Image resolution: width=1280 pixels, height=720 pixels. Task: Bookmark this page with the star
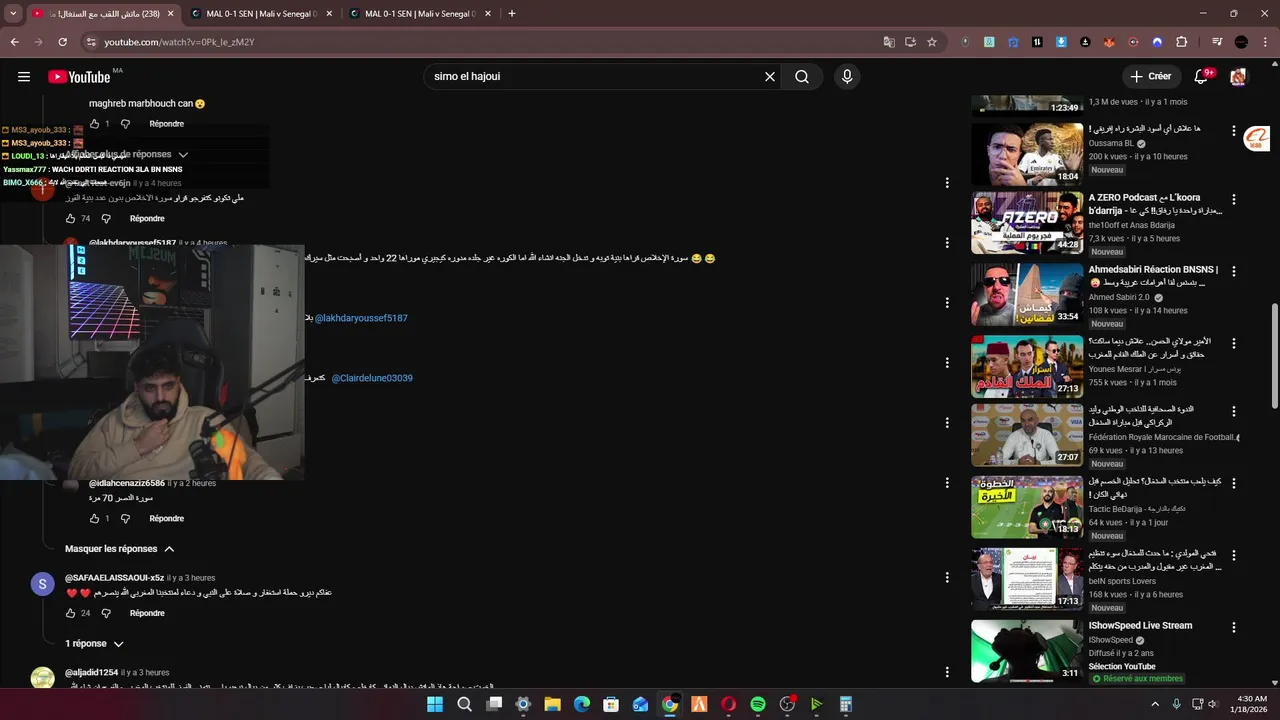point(932,42)
